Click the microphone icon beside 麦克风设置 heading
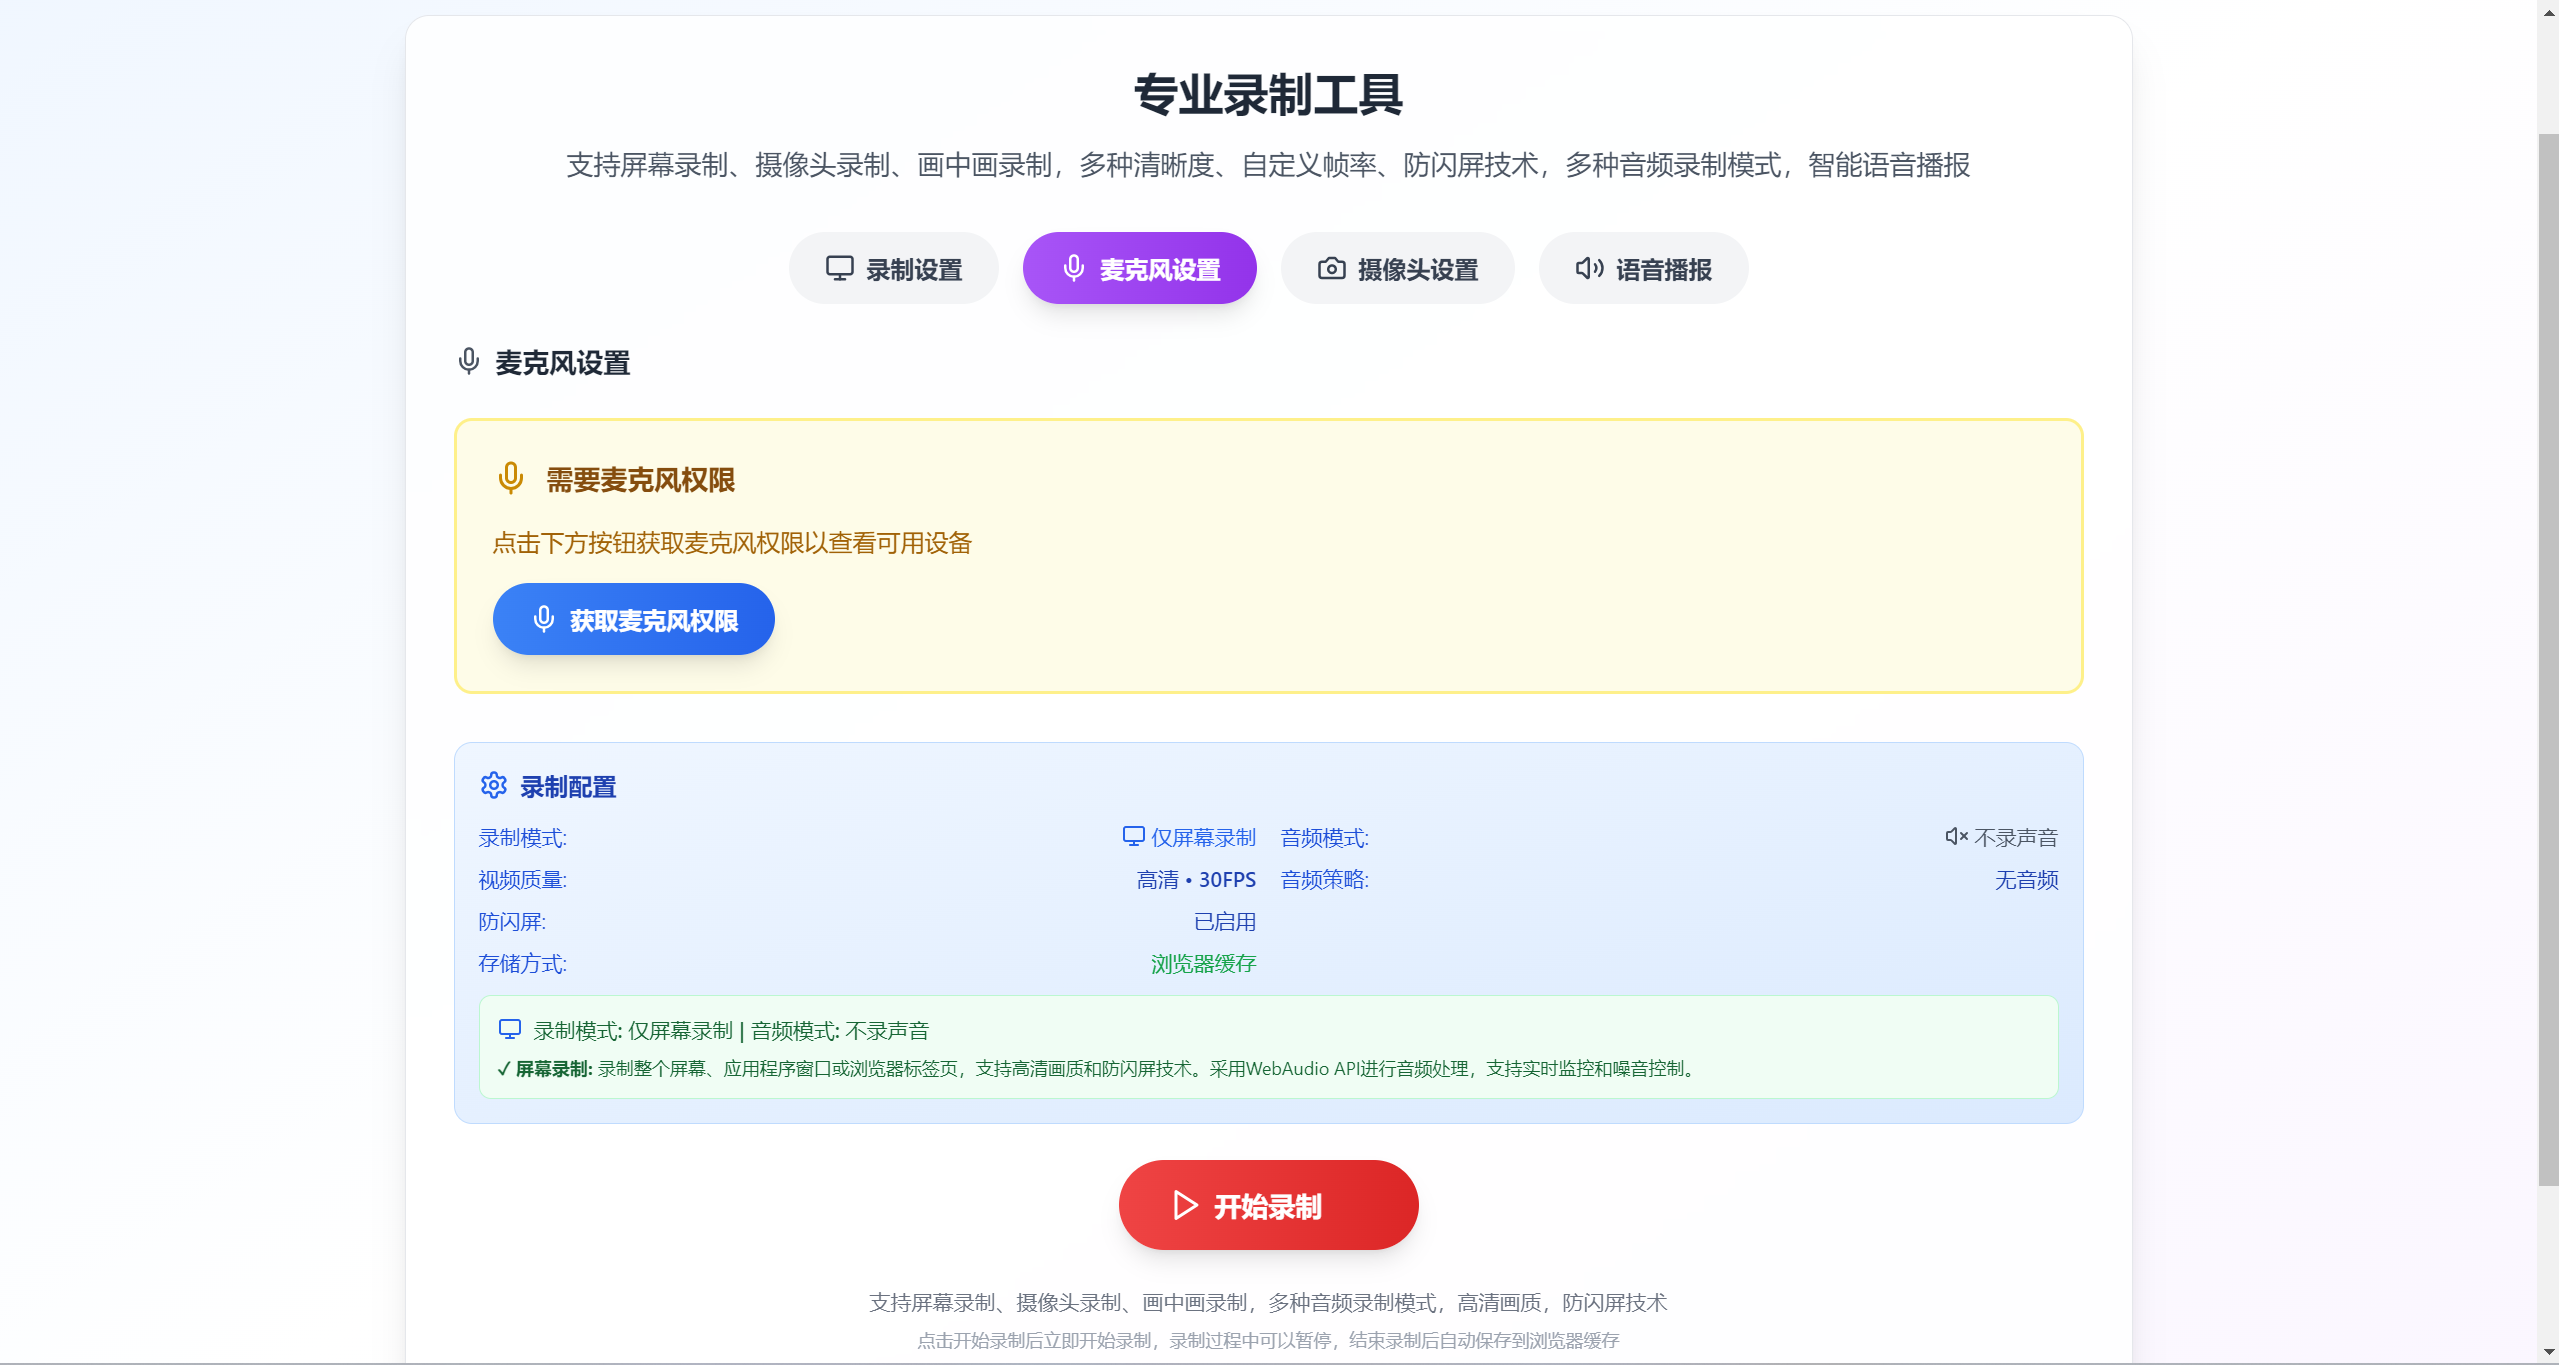This screenshot has width=2559, height=1365. pyautogui.click(x=468, y=361)
